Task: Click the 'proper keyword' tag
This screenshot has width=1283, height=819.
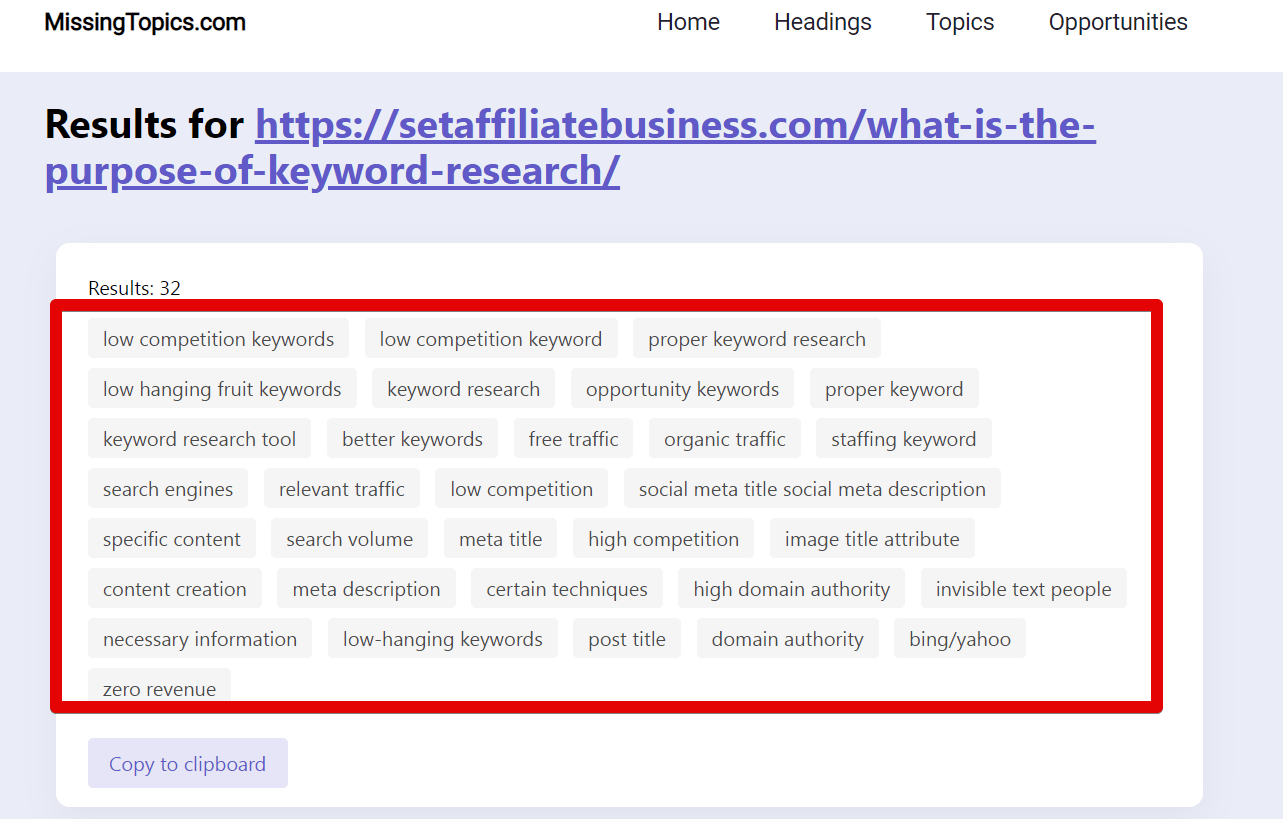Action: click(x=894, y=389)
